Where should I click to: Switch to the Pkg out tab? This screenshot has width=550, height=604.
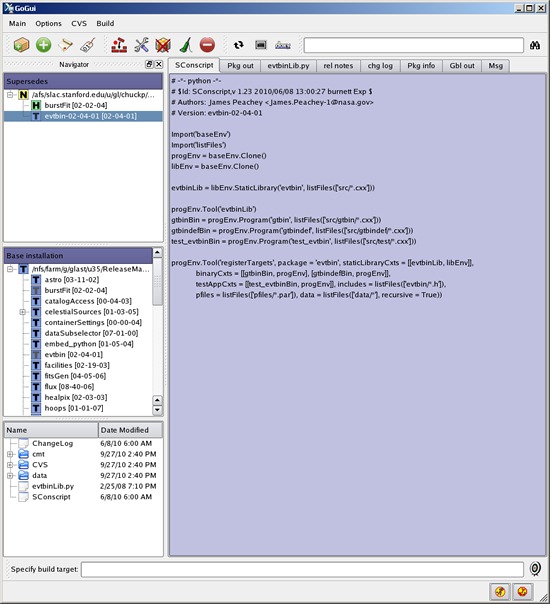[240, 66]
